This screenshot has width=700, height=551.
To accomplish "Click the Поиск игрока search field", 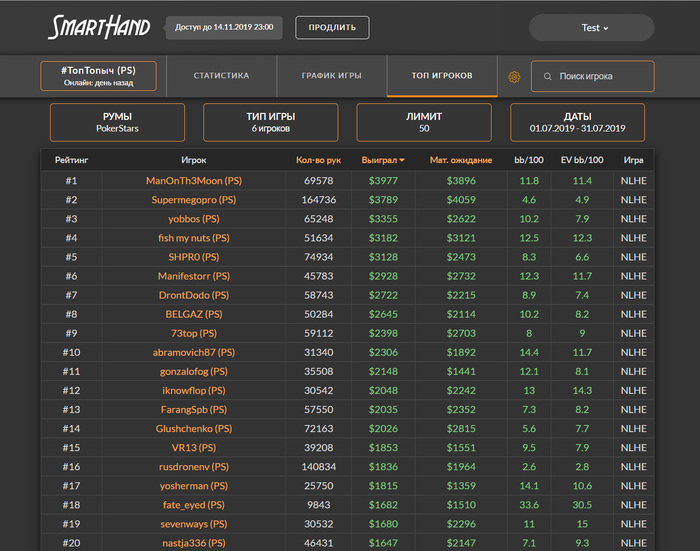I will [592, 76].
